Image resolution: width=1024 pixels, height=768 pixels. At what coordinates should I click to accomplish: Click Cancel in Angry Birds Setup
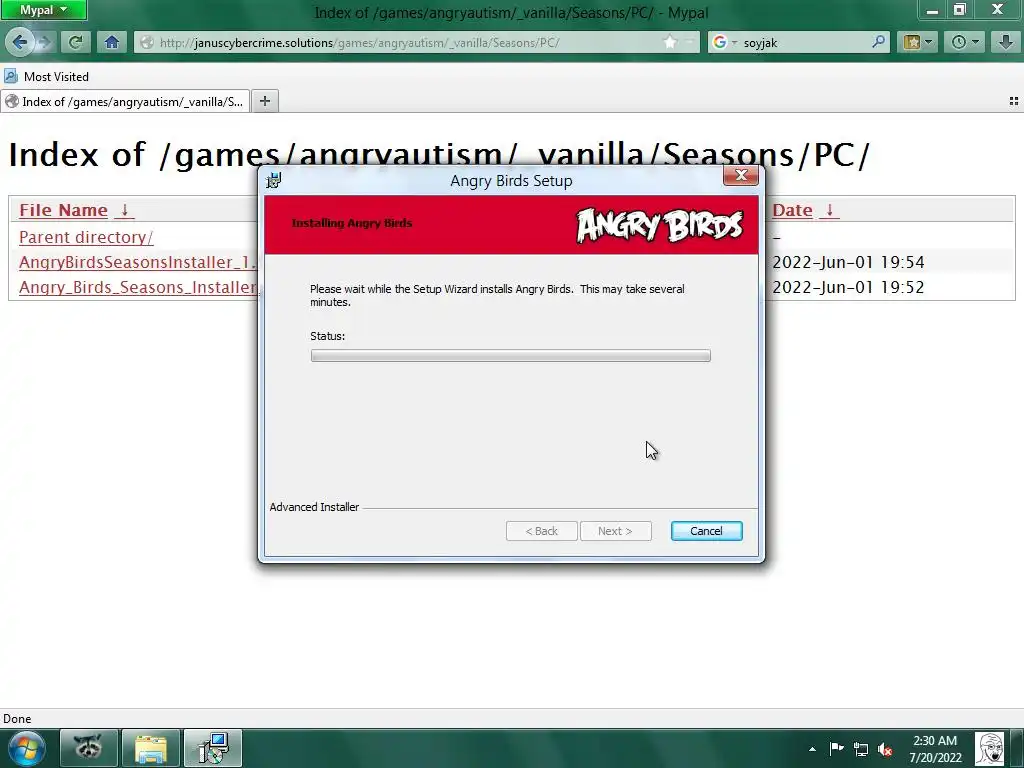coord(707,531)
